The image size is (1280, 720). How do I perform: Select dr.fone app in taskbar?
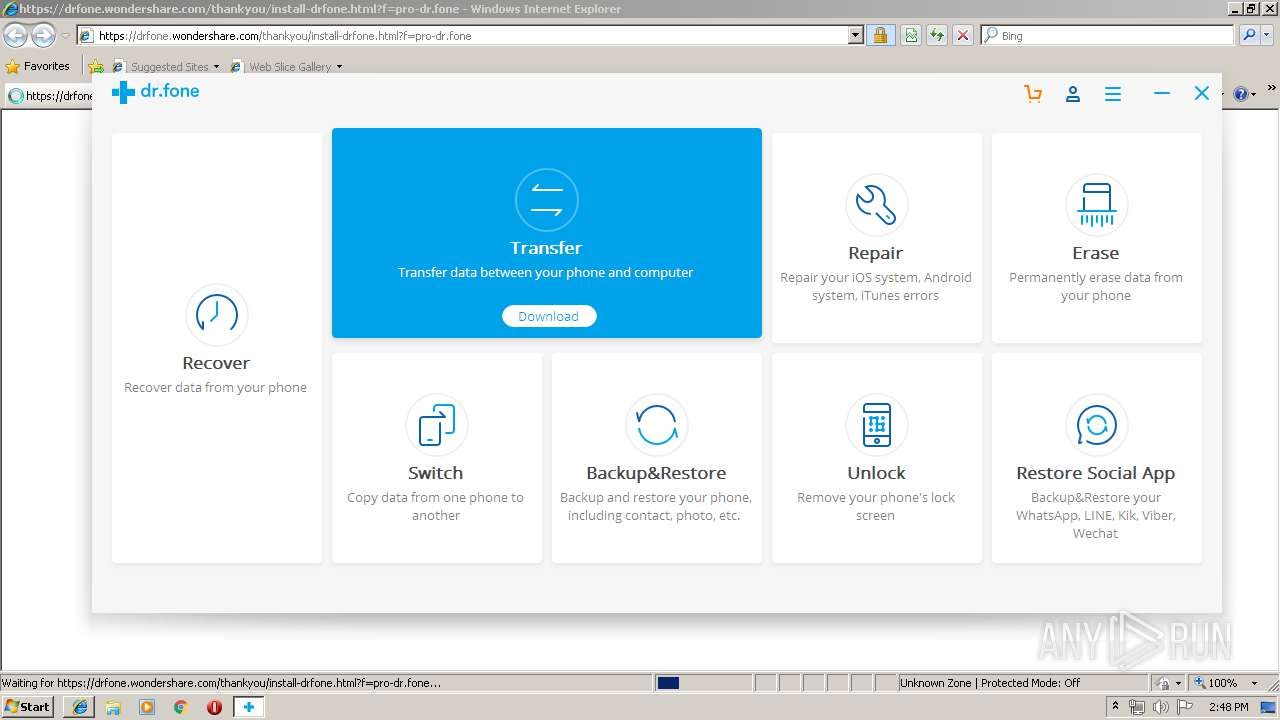coord(249,707)
